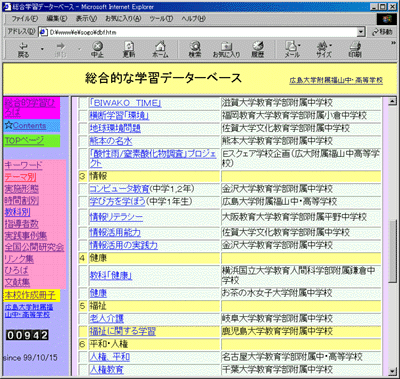
Task: Open the コンピュータ教育 link
Action: (x=119, y=189)
